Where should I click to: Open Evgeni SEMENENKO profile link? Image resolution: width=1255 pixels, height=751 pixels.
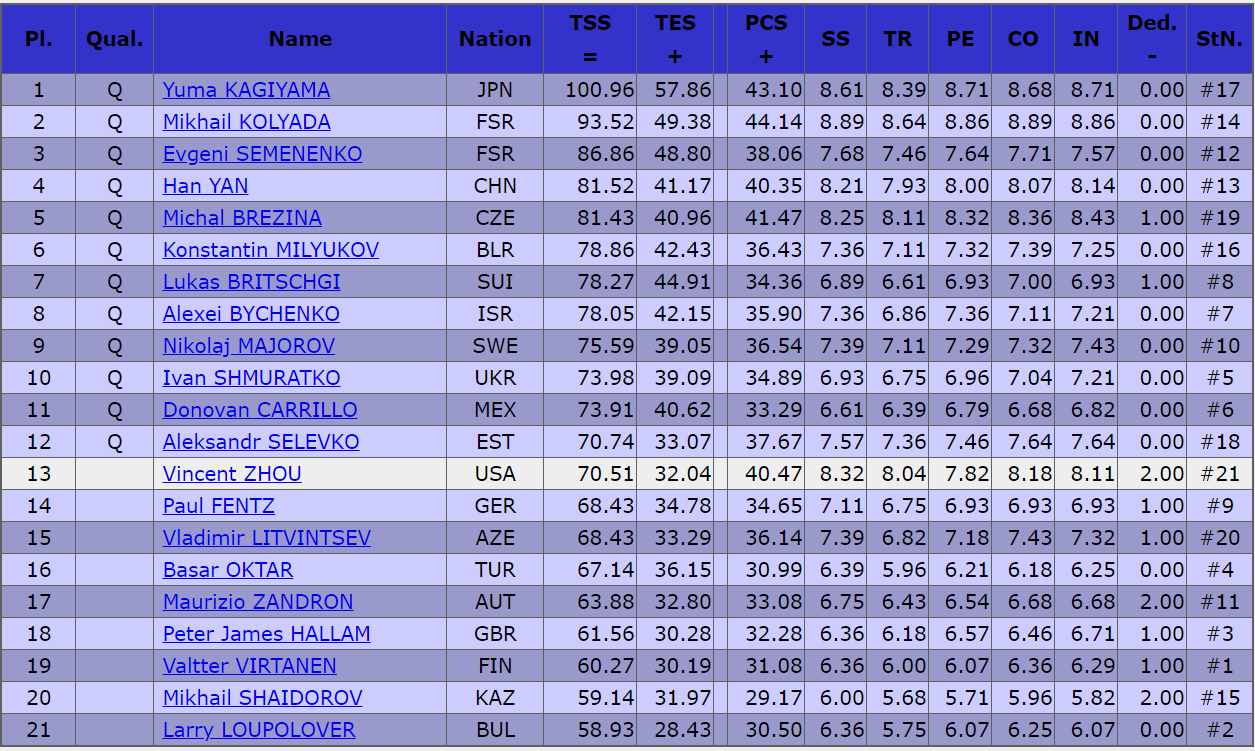(262, 154)
